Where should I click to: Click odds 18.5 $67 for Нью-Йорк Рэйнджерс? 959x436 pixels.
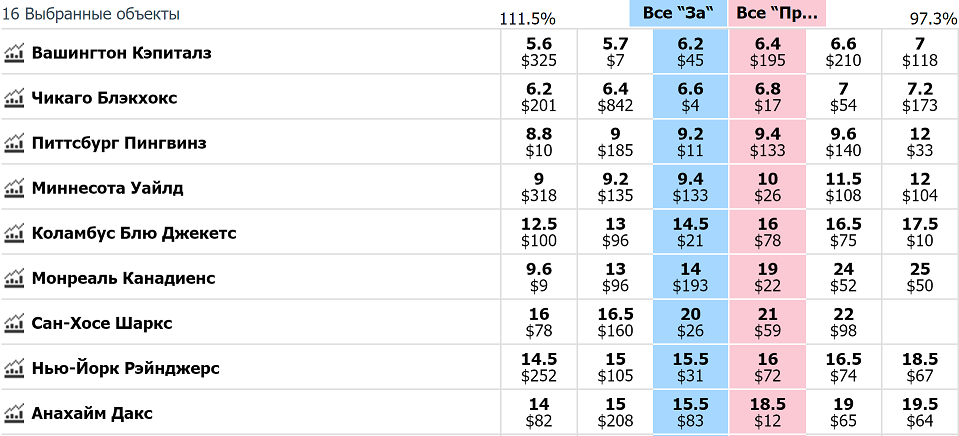(x=919, y=368)
